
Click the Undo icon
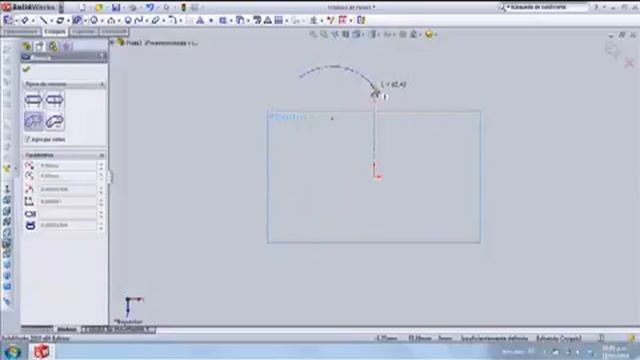pos(150,7)
